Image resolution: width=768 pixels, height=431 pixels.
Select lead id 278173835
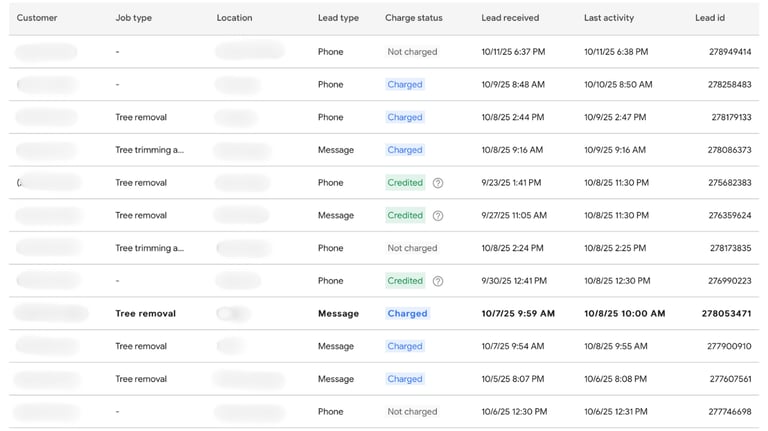click(731, 248)
